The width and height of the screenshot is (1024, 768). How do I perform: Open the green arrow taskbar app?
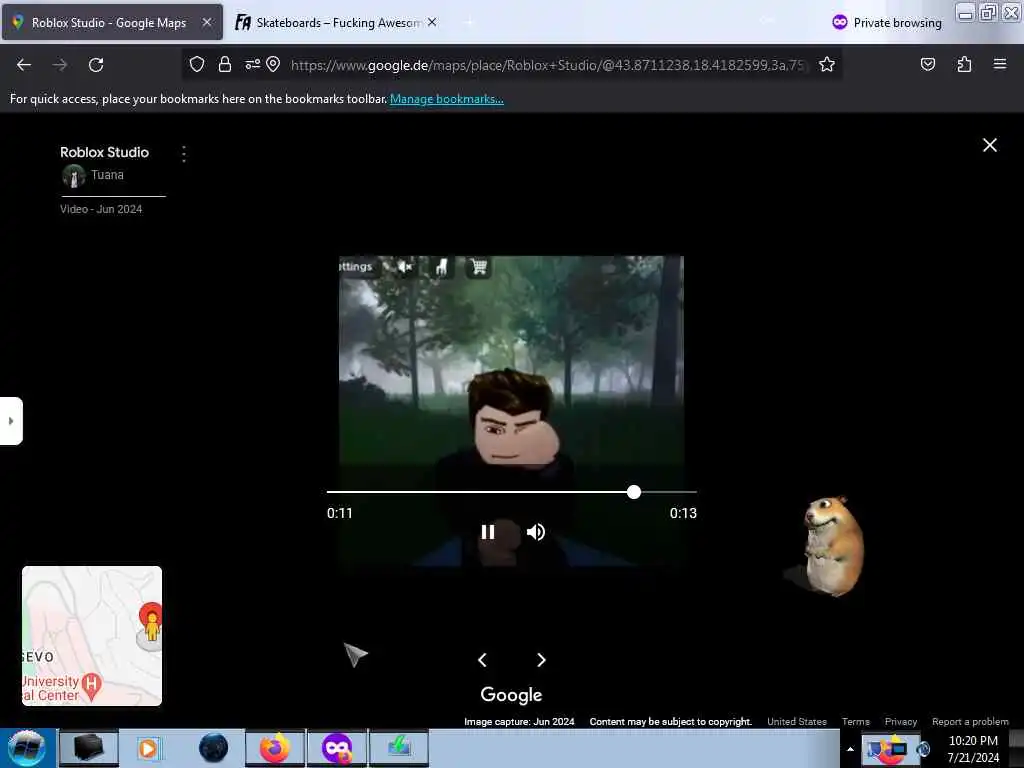pos(399,748)
